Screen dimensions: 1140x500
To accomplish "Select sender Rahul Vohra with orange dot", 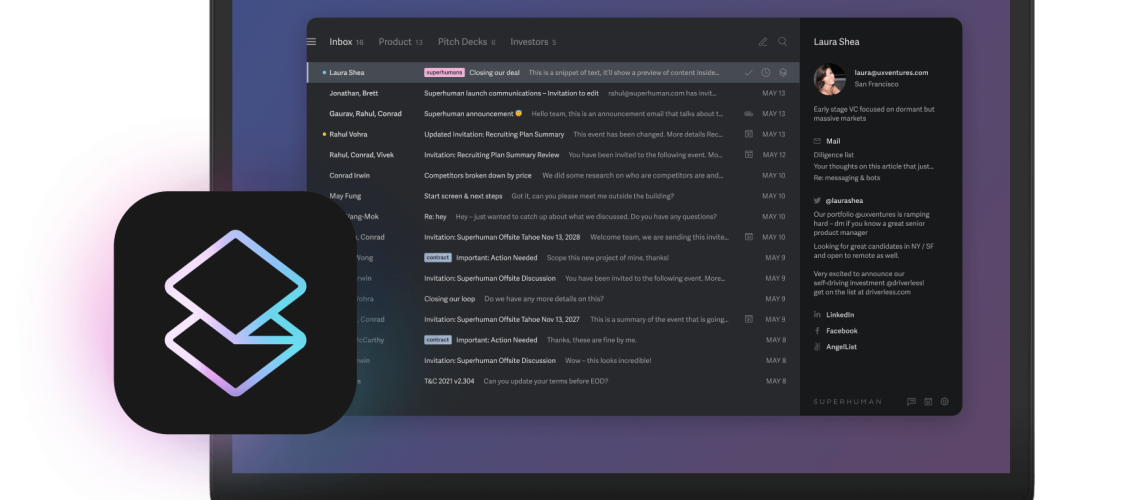I will [348, 134].
